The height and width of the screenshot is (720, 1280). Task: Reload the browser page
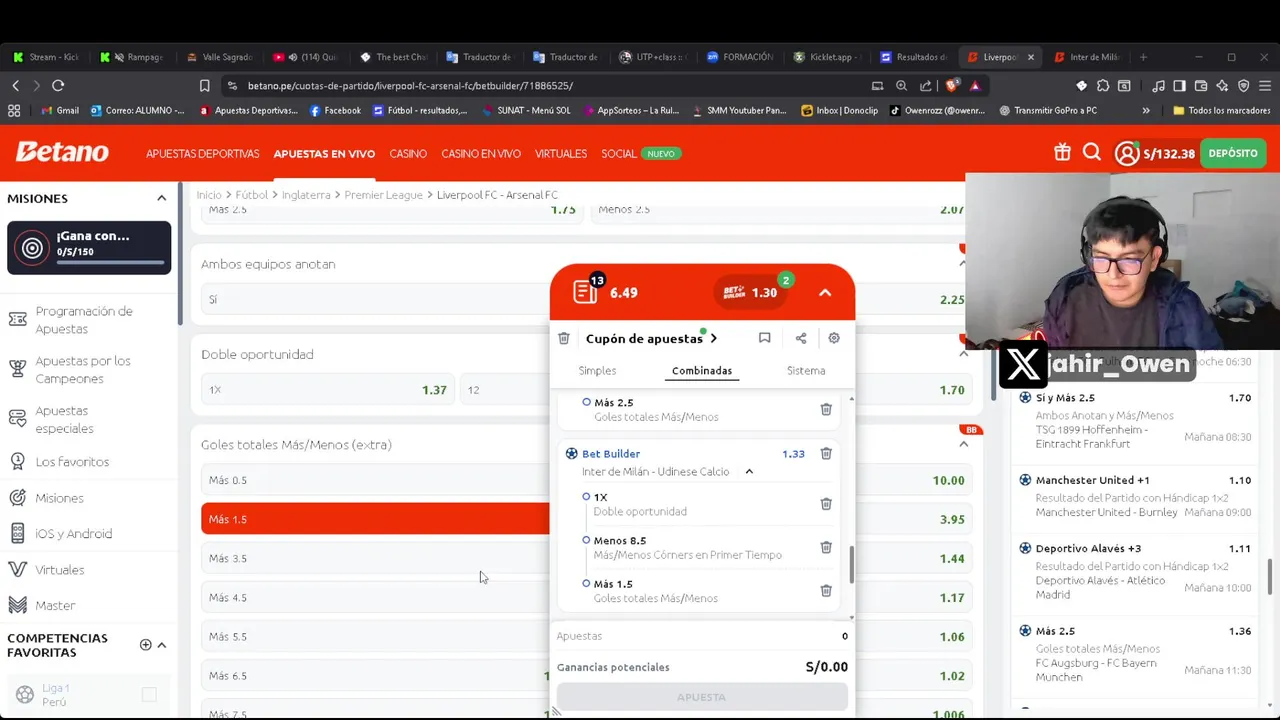point(58,86)
